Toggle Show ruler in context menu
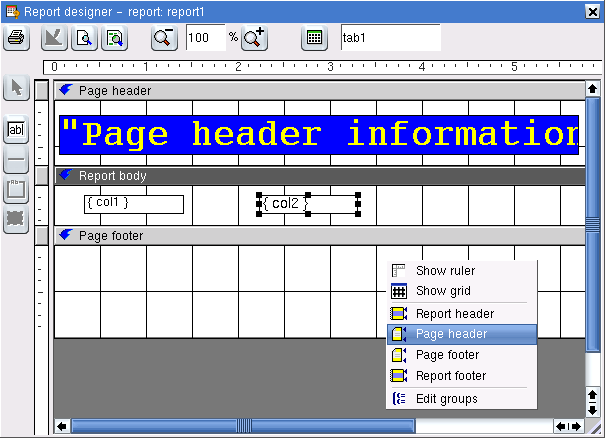The height and width of the screenshot is (438, 605). point(445,271)
